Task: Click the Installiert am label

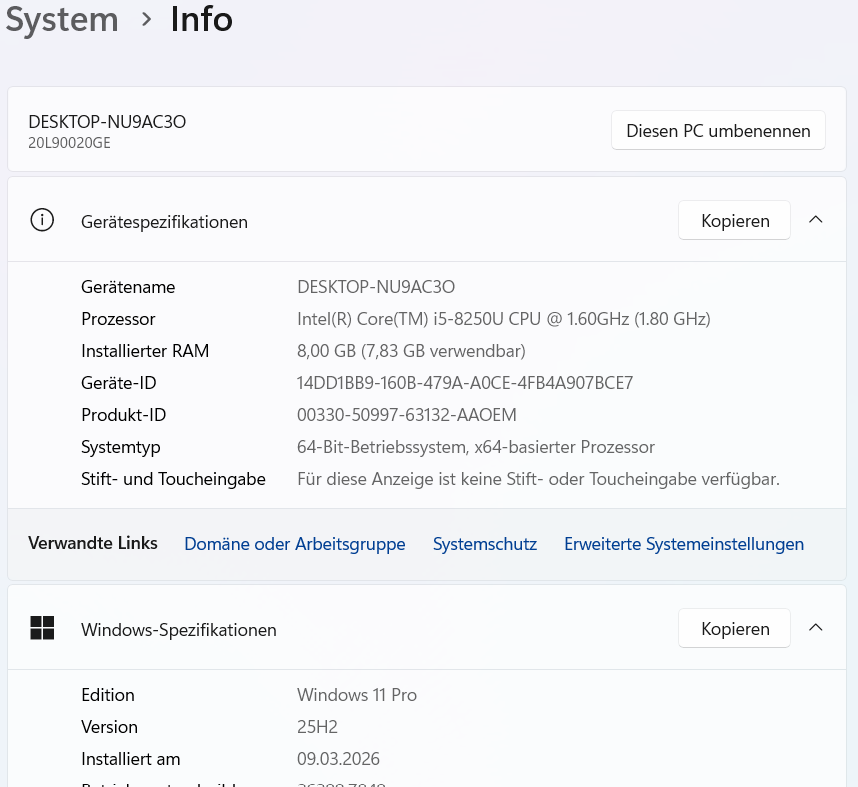Action: pos(131,759)
